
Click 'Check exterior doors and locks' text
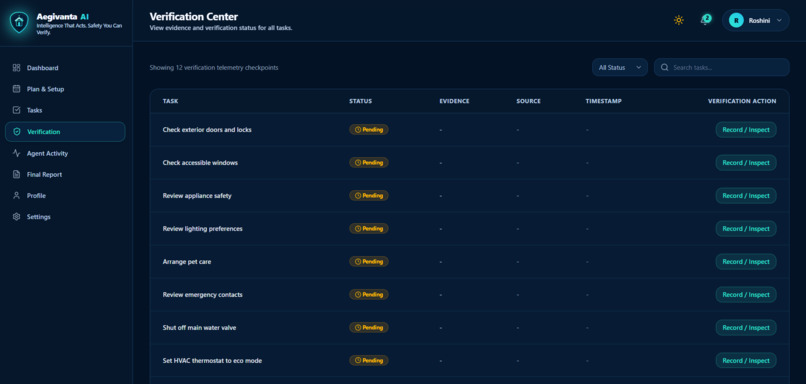pos(207,130)
